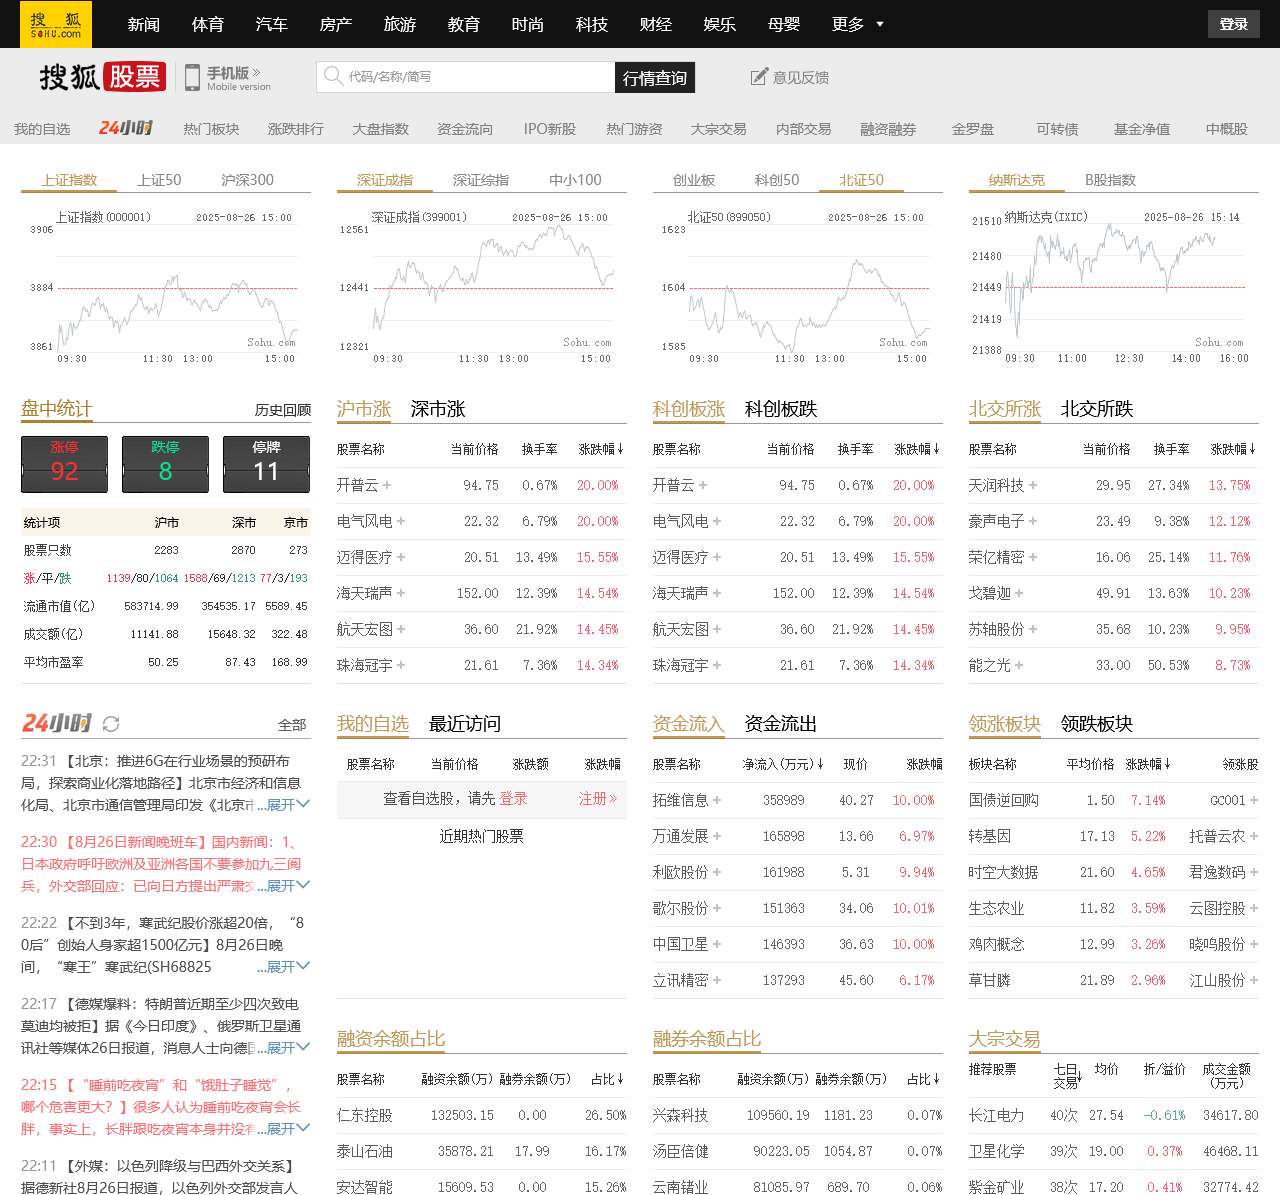The image size is (1280, 1195).
Task: Add GC001 to watchlist plus icon
Action: [x=1254, y=800]
